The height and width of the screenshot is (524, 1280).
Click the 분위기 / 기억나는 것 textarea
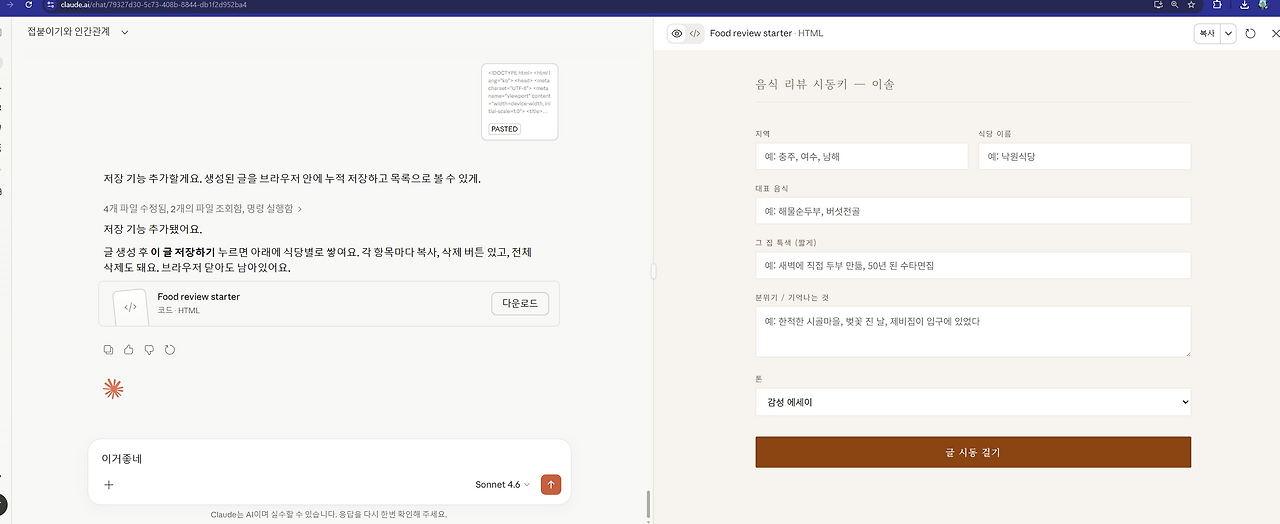tap(973, 332)
